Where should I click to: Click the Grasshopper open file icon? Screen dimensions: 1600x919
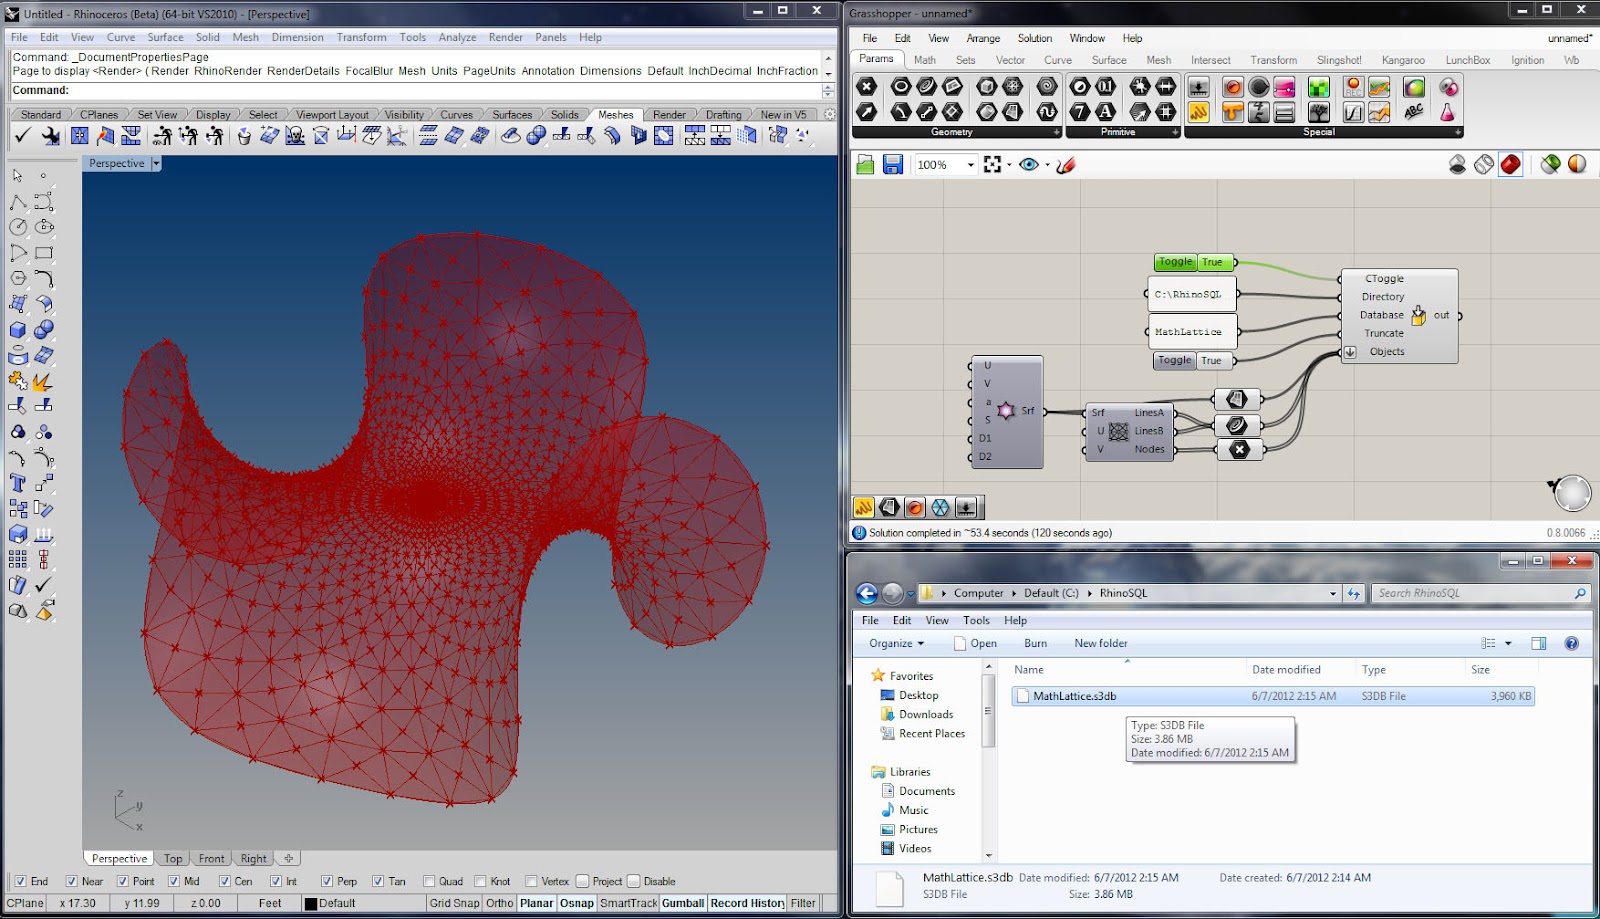pos(866,165)
